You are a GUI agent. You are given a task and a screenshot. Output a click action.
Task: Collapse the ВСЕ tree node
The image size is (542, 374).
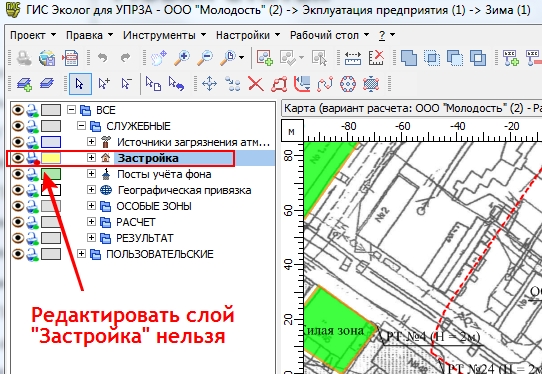click(x=71, y=110)
